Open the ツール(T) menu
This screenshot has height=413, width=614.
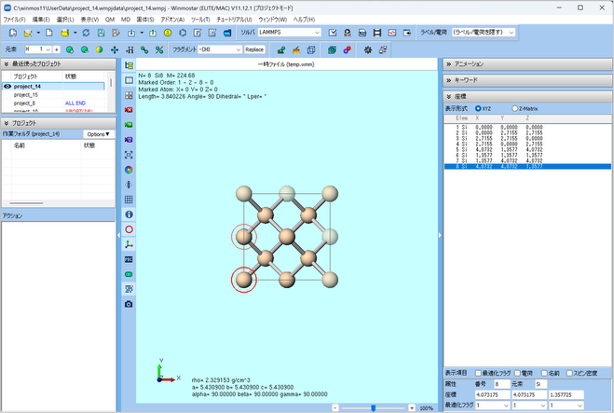200,19
